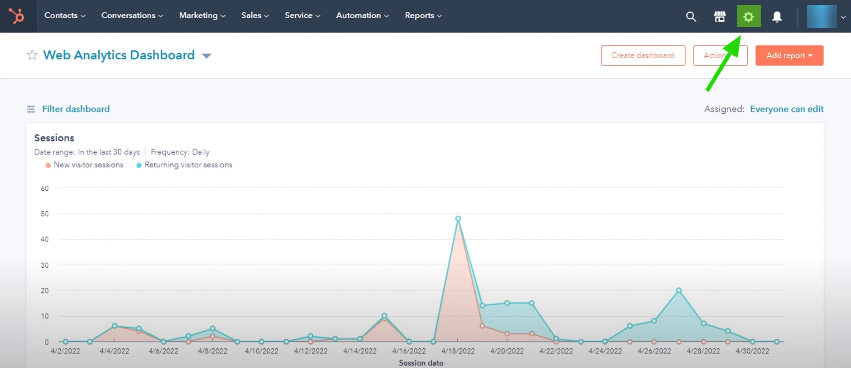Click the 4/30/2022 axis label

753,352
